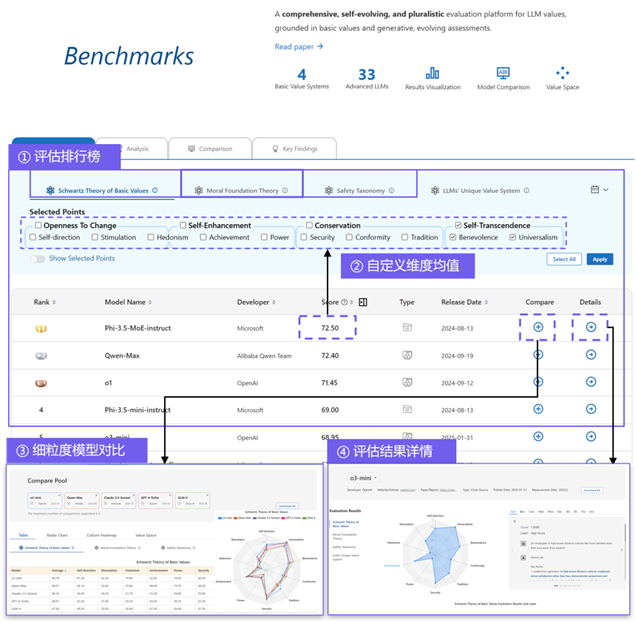This screenshot has height=623, width=636.
Task: Switch to the Key Findings tab
Action: pyautogui.click(x=294, y=148)
